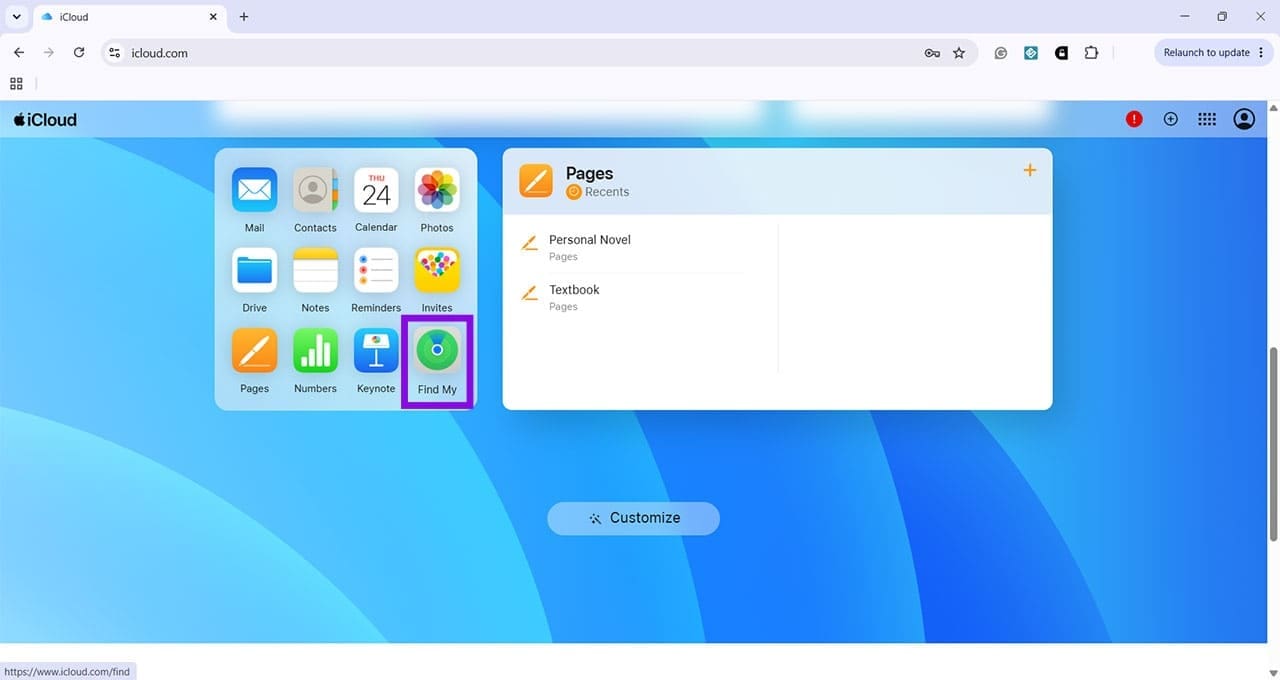The image size is (1280, 680).
Task: Open the Pages app icon in grid
Action: point(254,351)
